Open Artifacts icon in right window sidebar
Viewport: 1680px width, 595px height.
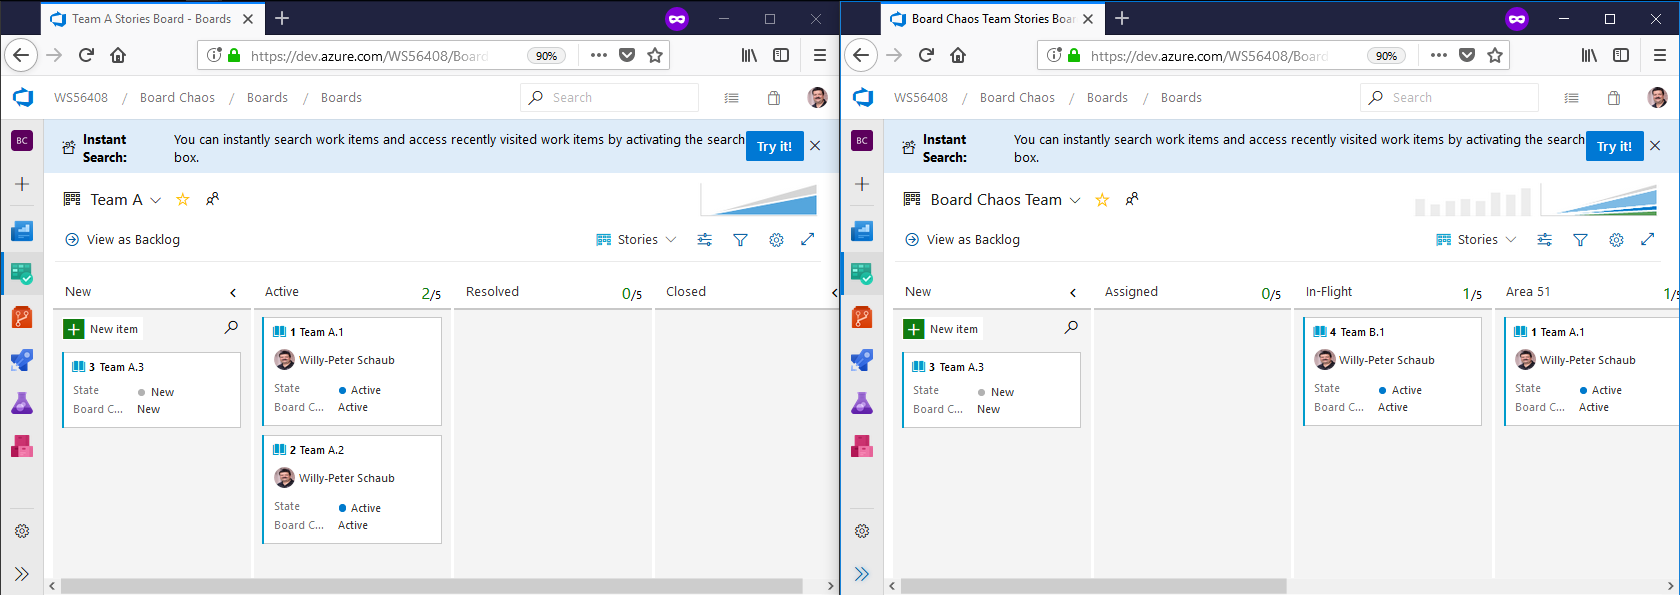pyautogui.click(x=862, y=446)
